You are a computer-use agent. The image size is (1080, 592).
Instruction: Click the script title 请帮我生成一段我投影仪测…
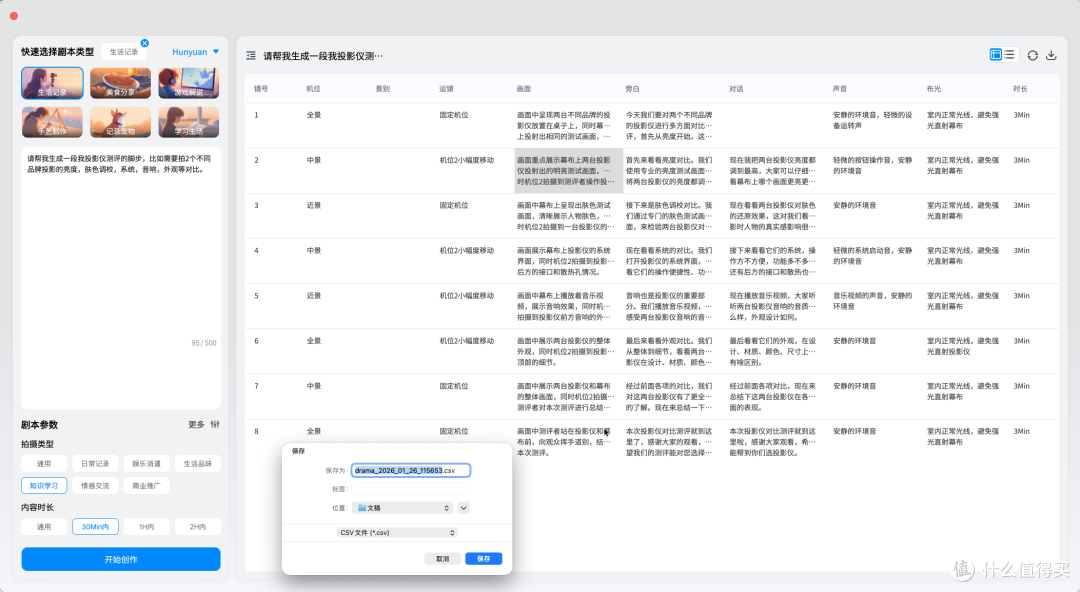pyautogui.click(x=323, y=56)
